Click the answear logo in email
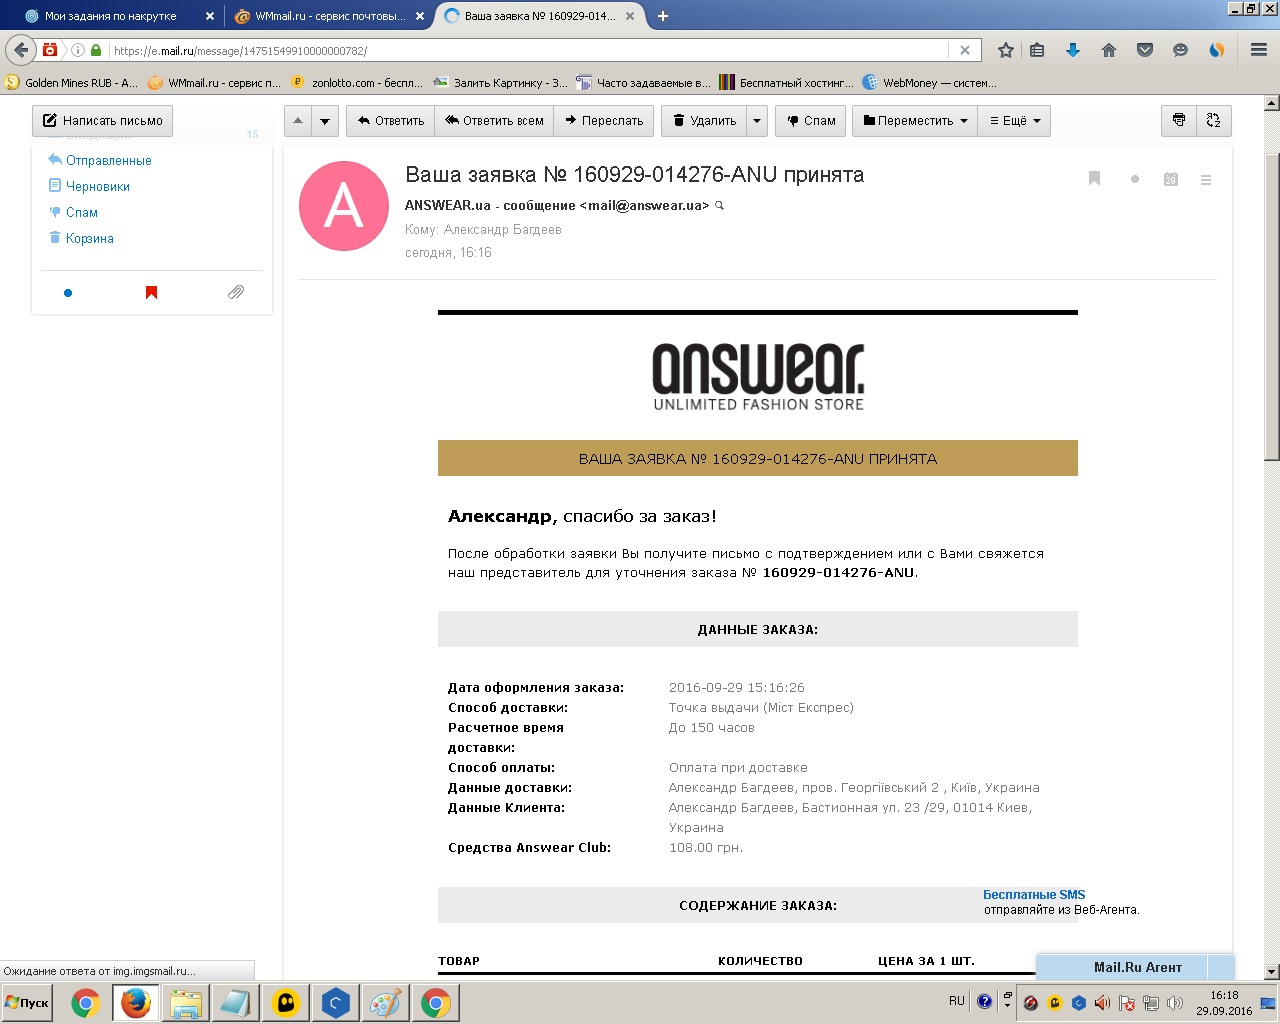 pos(758,377)
